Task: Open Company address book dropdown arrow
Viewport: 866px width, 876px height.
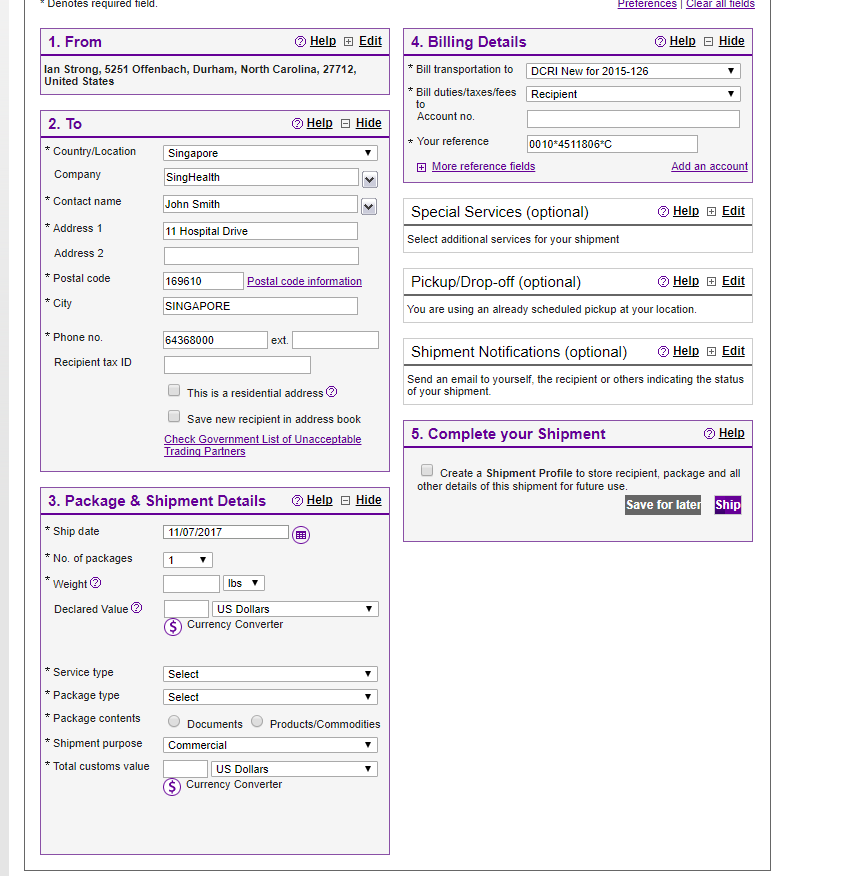Action: pyautogui.click(x=369, y=180)
